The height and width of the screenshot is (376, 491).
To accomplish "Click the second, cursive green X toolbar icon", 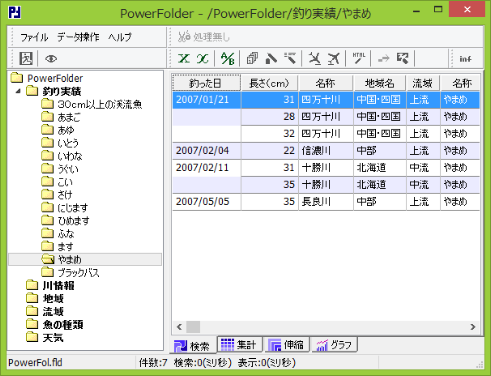I will coord(202,59).
